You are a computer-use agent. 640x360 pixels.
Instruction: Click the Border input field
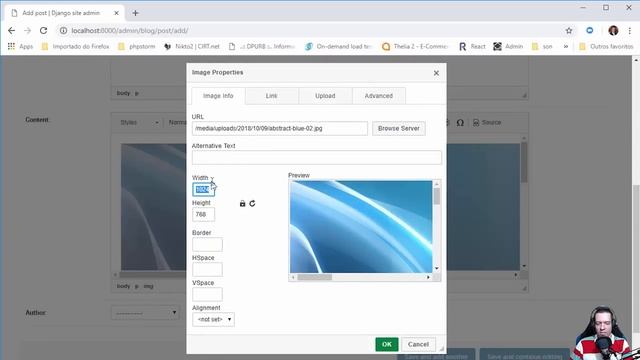pos(207,244)
